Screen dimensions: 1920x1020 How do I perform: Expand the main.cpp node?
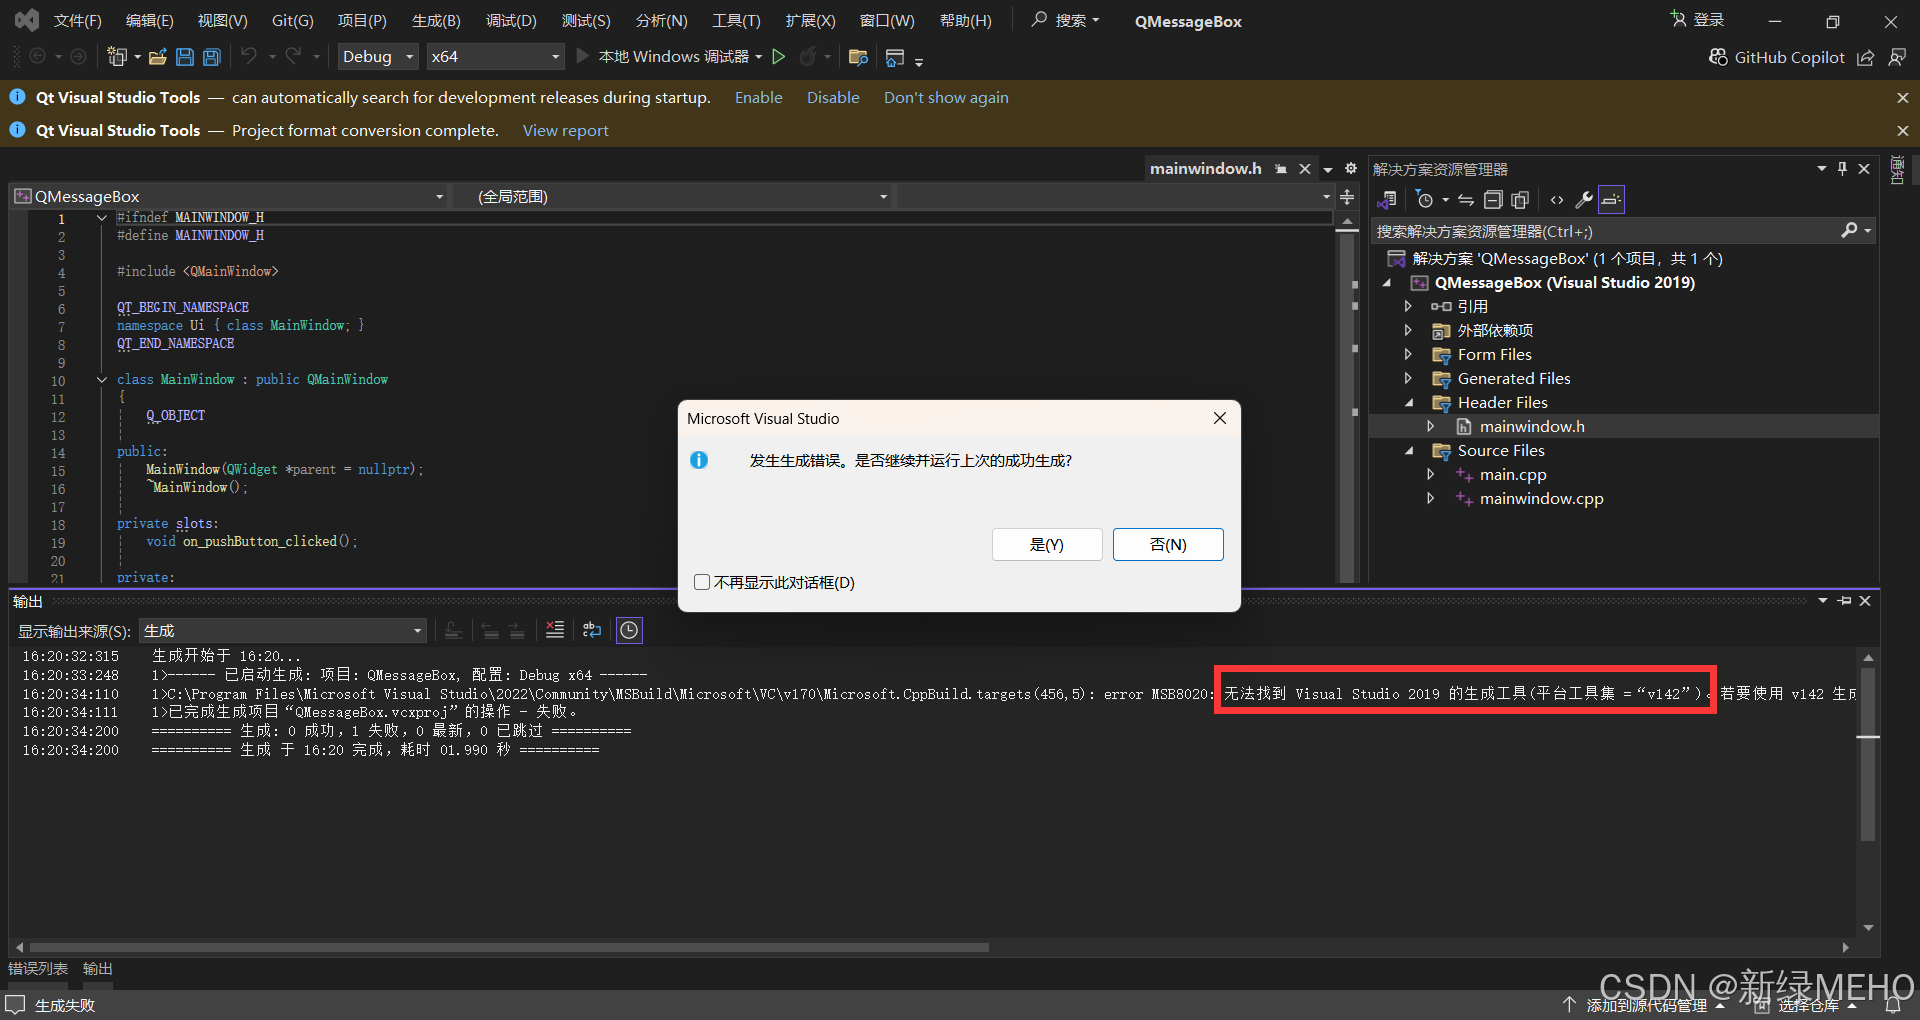click(x=1431, y=474)
